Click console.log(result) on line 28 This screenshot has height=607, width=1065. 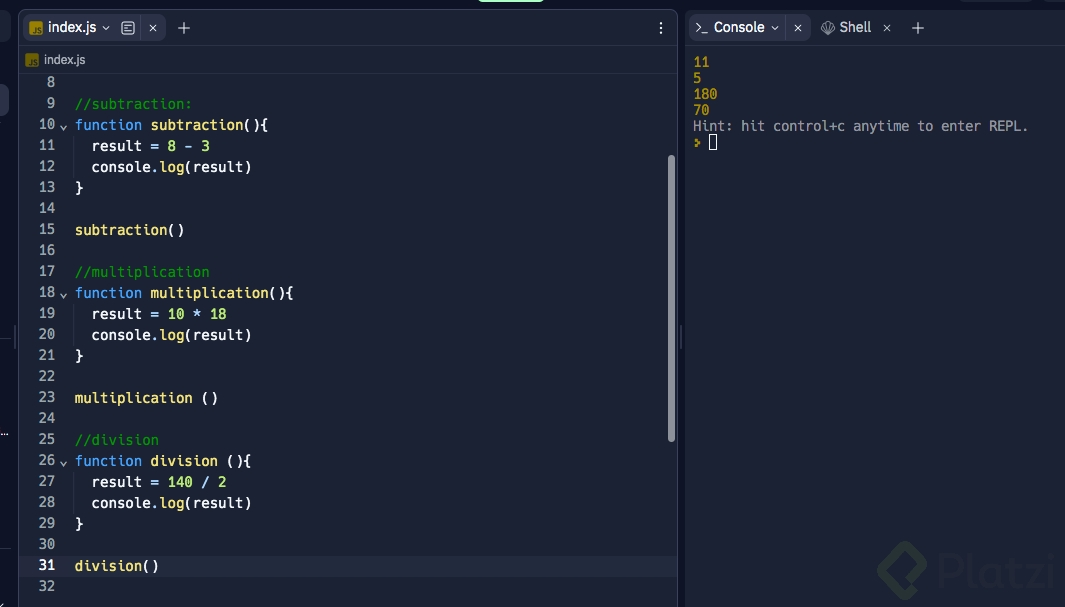pyautogui.click(x=172, y=503)
